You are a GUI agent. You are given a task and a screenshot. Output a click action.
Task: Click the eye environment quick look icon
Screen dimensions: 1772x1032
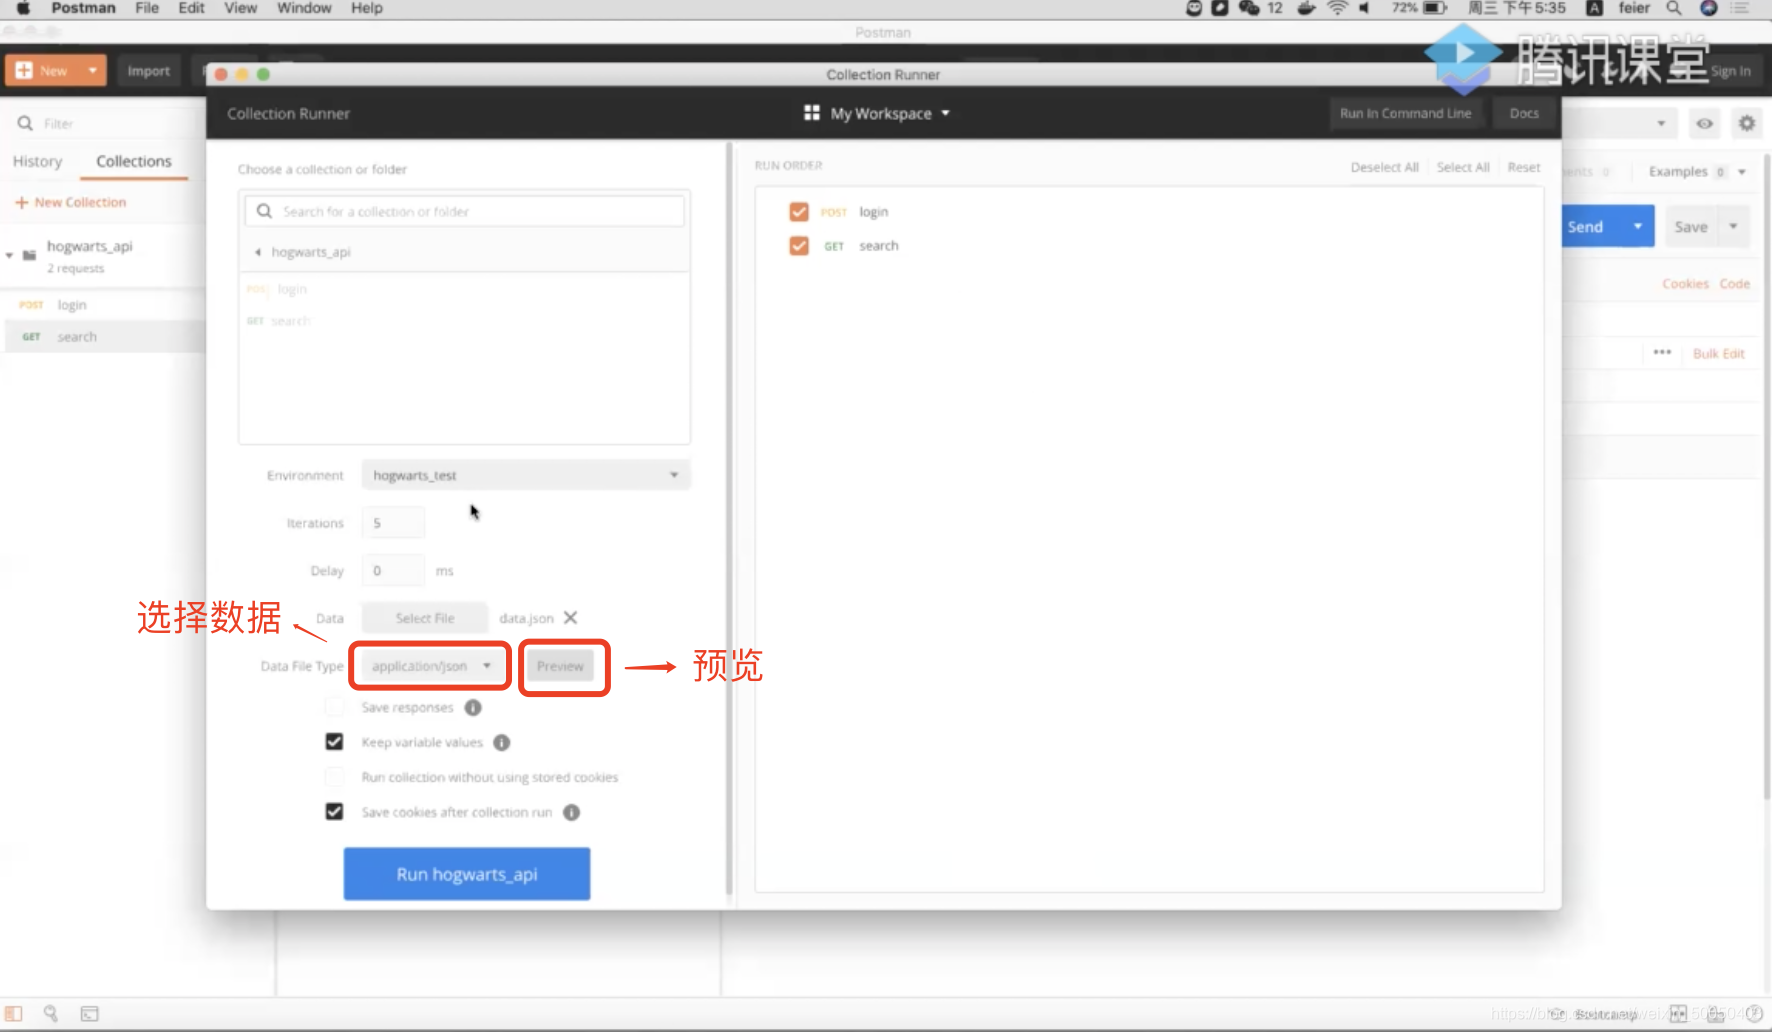click(1704, 124)
